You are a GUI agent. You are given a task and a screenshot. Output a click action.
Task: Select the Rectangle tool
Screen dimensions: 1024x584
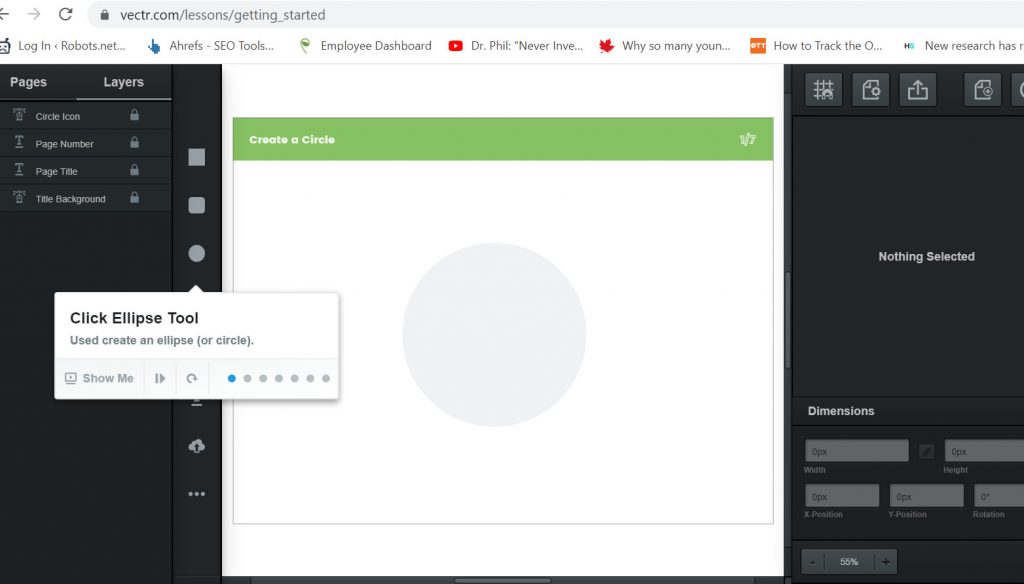coord(196,157)
